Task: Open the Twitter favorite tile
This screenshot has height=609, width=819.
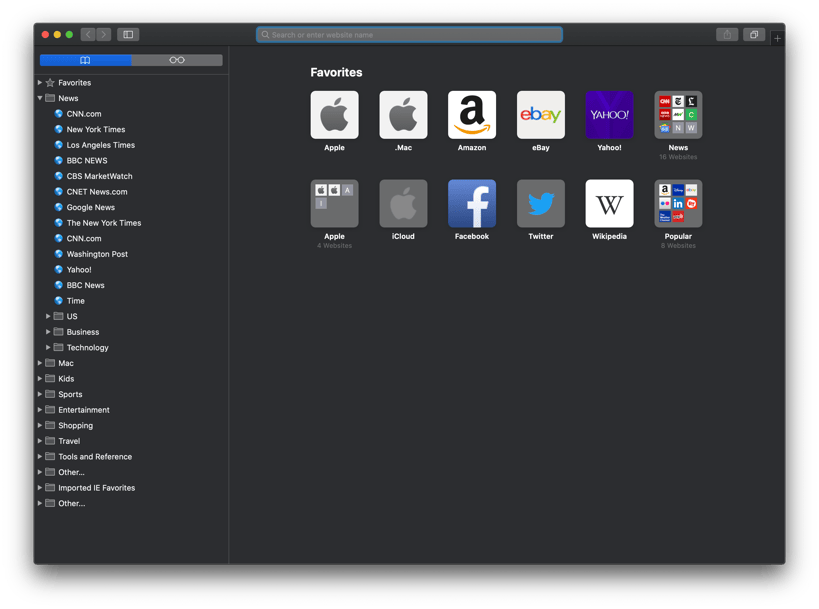Action: point(541,204)
